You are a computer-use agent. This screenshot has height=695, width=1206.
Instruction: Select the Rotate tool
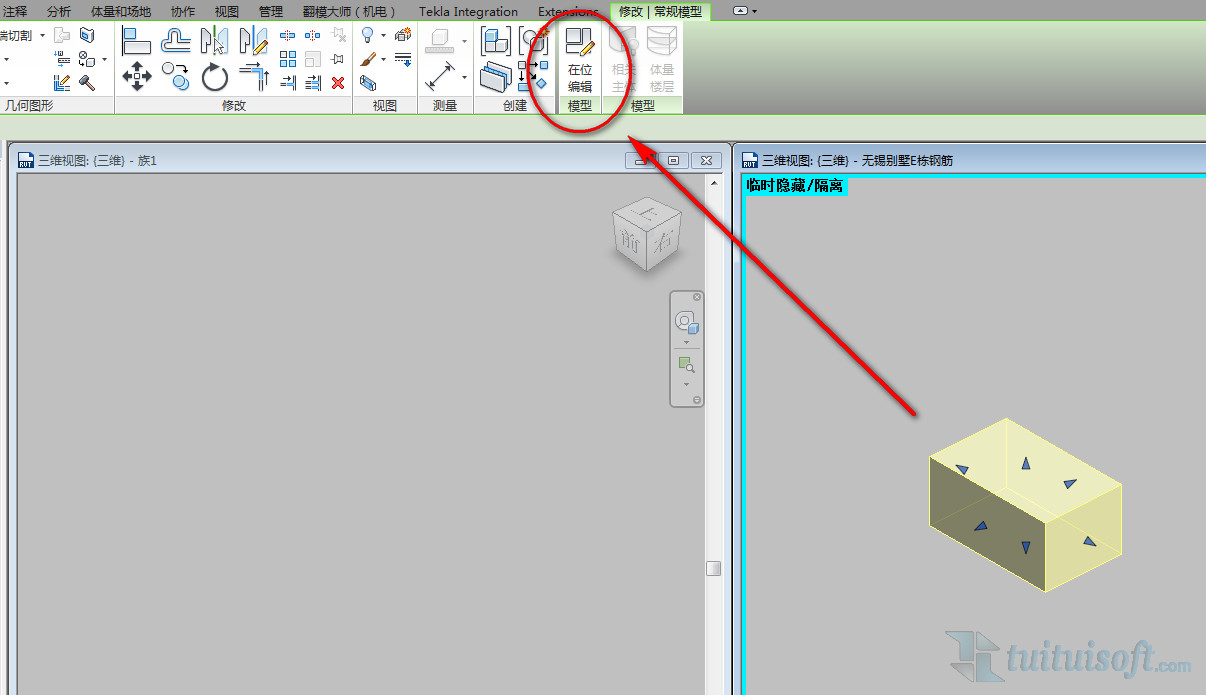coord(215,76)
